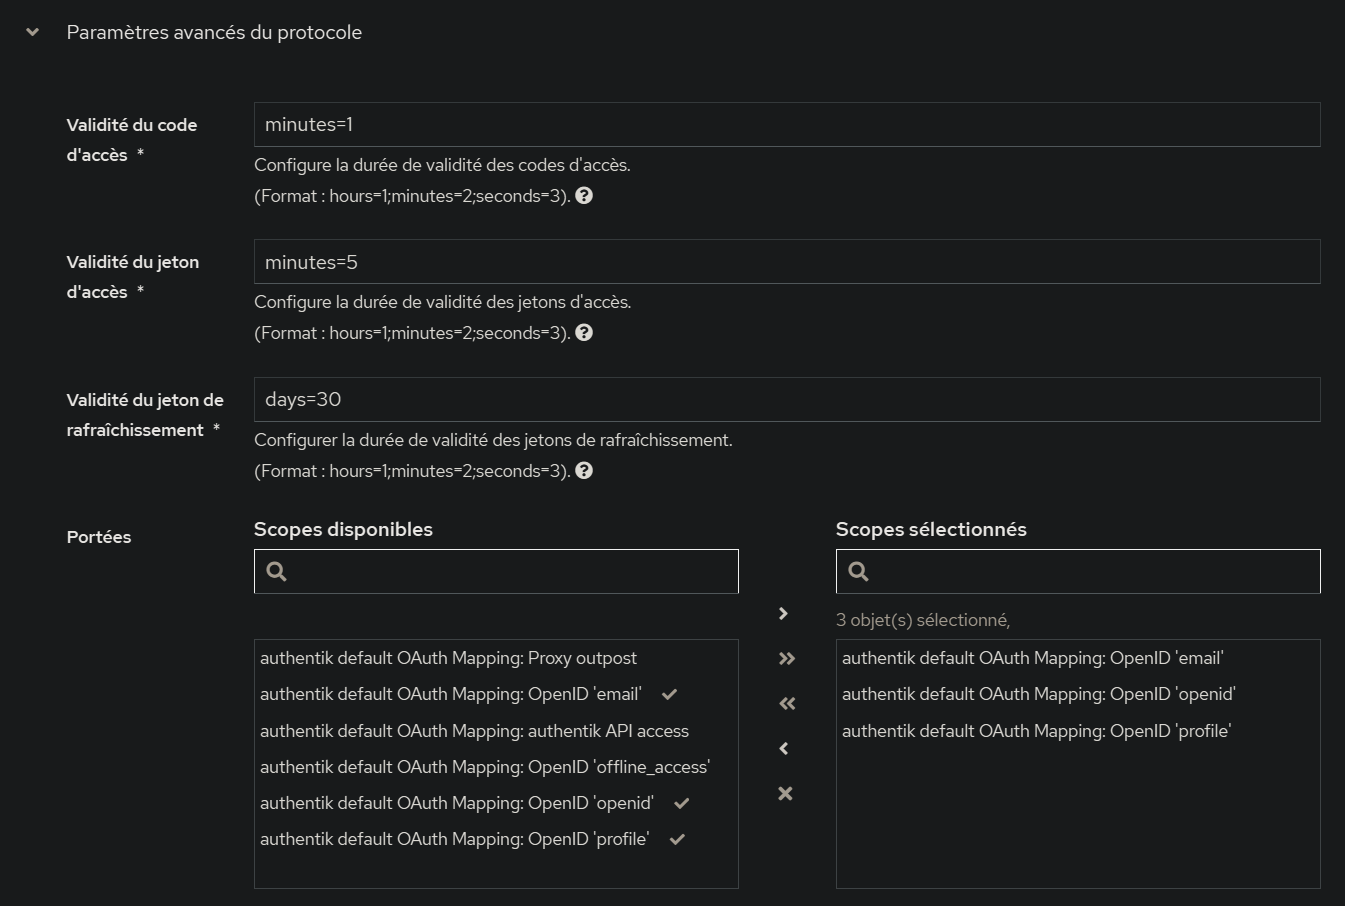Screen dimensions: 1345x906
Task: Click the Validité du code d'accès field
Action: click(786, 125)
